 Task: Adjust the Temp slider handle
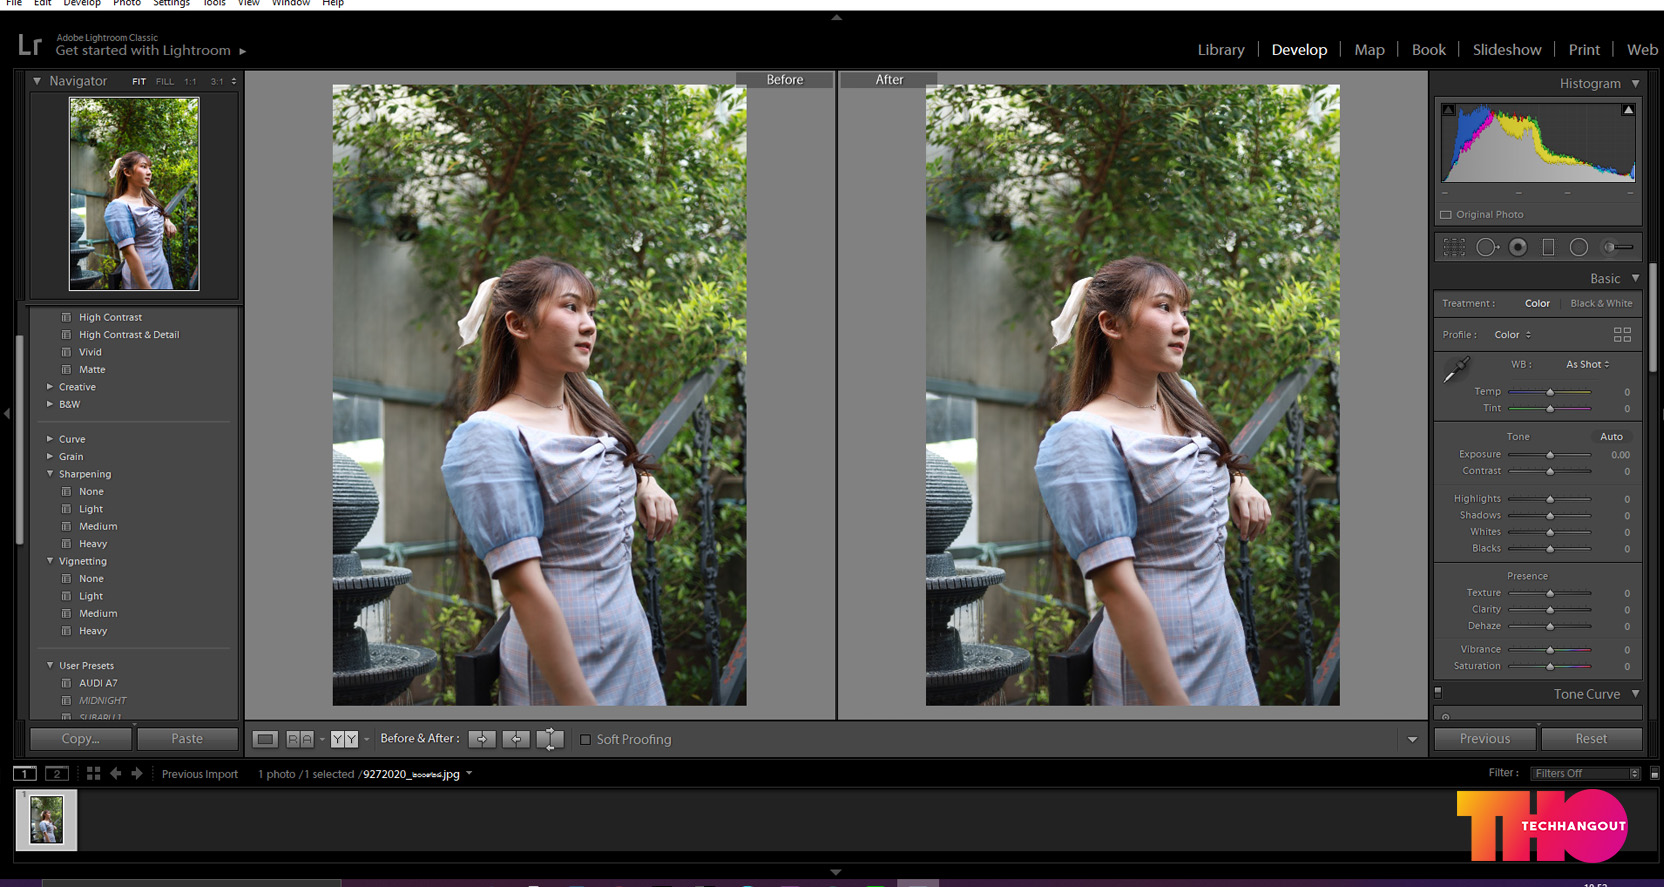pyautogui.click(x=1550, y=392)
